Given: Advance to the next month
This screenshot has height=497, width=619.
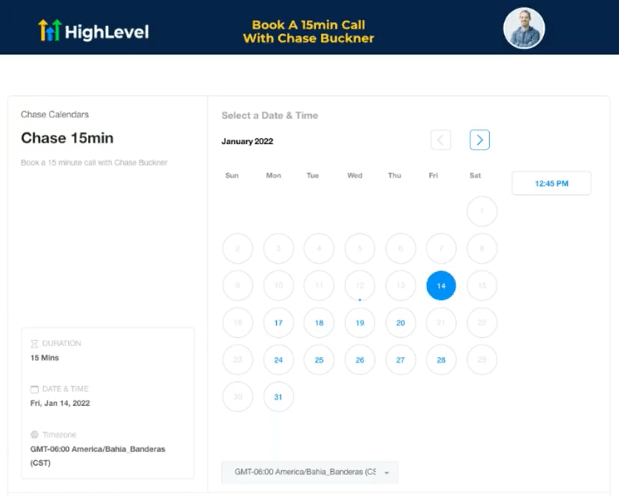Looking at the screenshot, I should click(x=480, y=140).
